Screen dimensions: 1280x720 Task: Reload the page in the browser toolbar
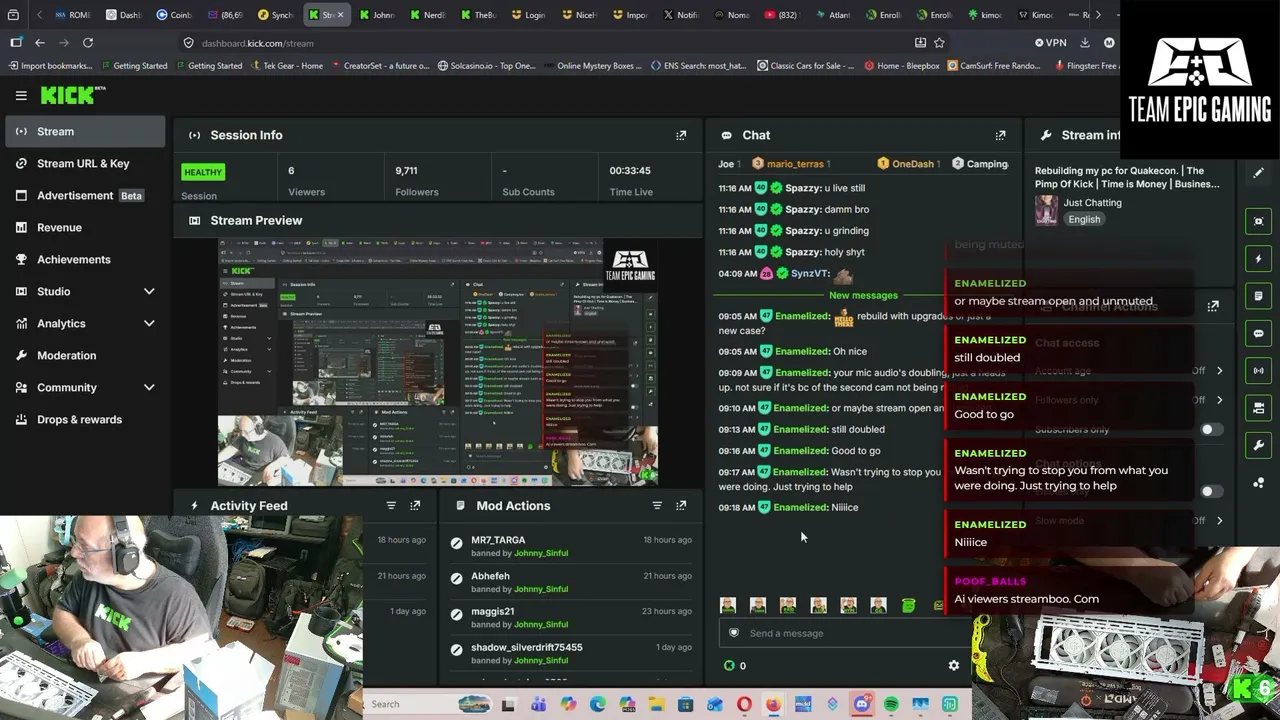[88, 43]
